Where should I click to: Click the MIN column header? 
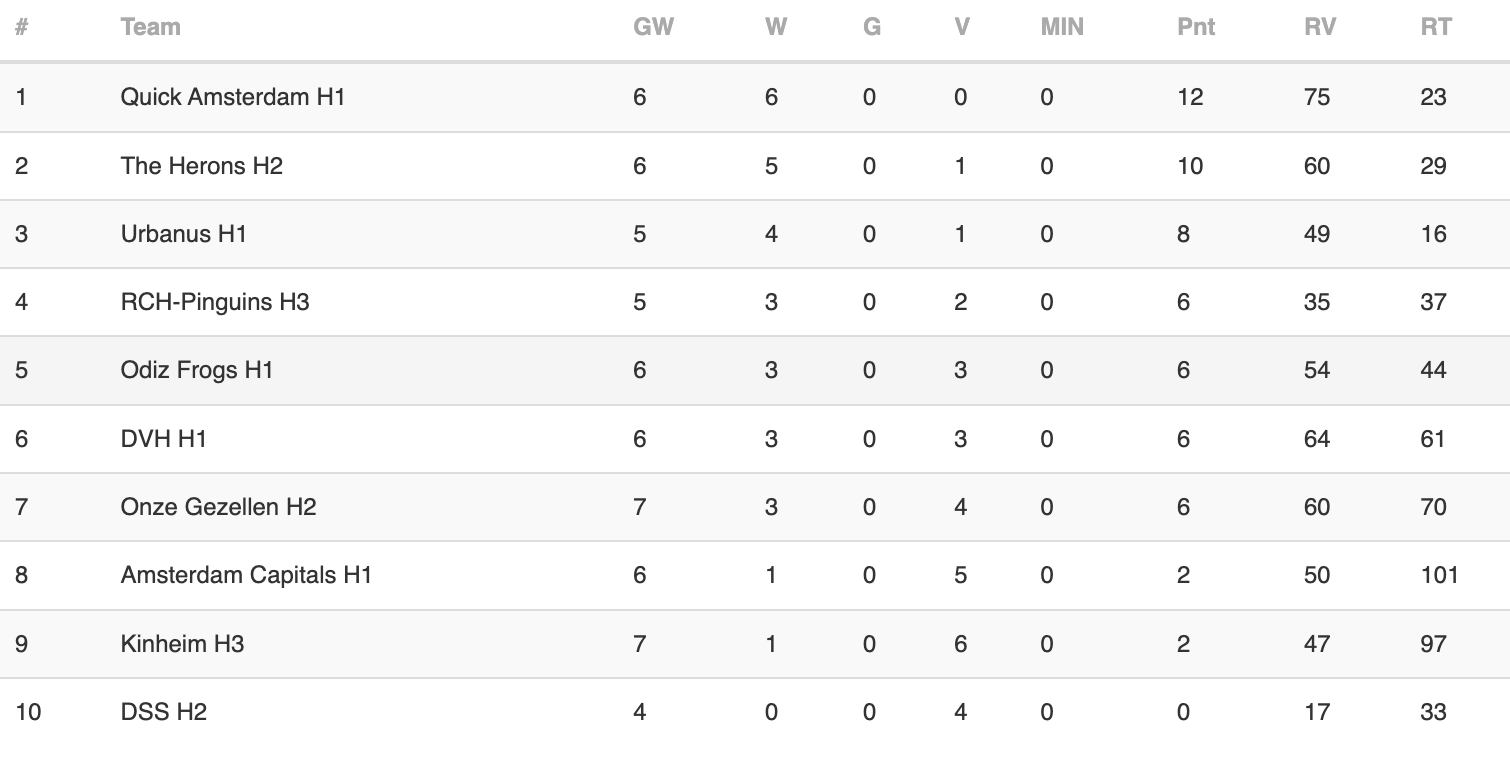tap(1062, 27)
